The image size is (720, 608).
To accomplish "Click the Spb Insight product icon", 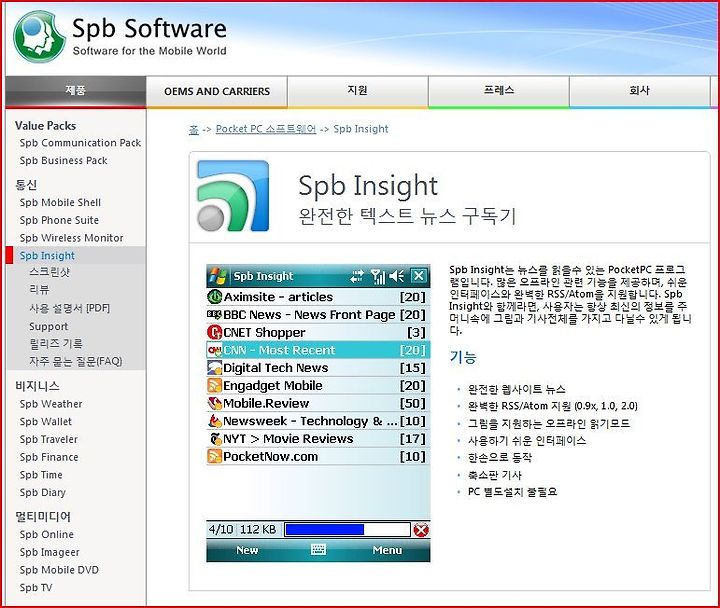I will (233, 195).
